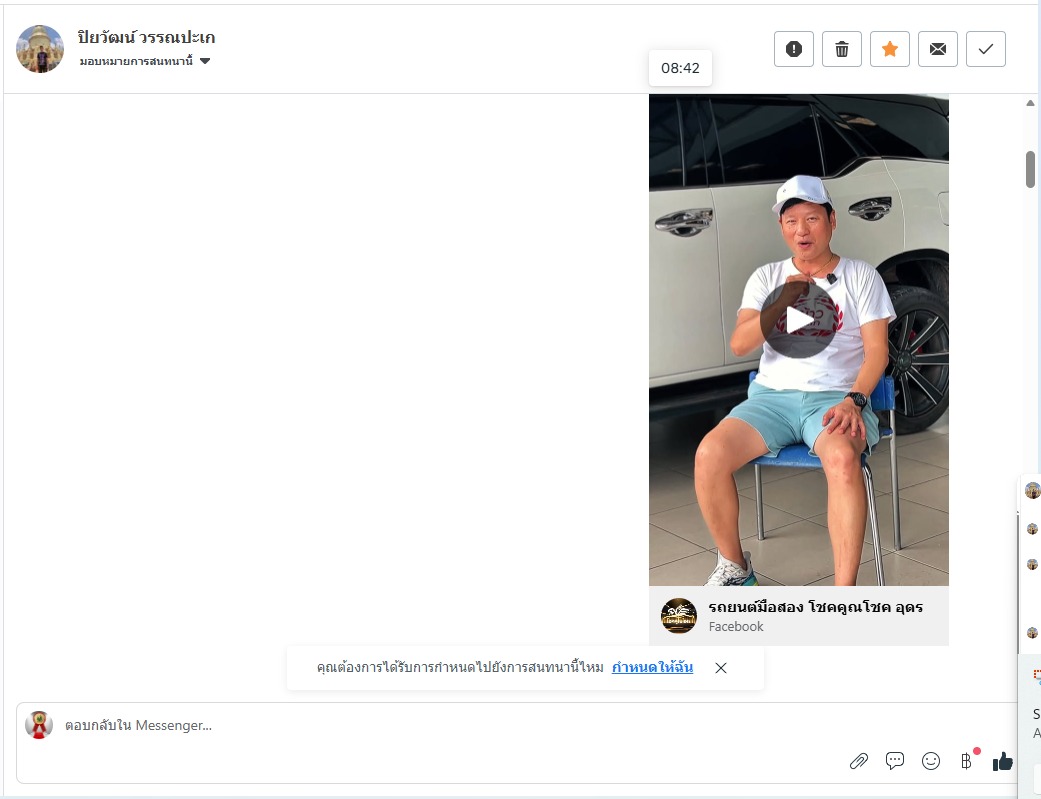The image size is (1041, 799).
Task: Mark conversation as spam with exclamation icon
Action: click(793, 49)
